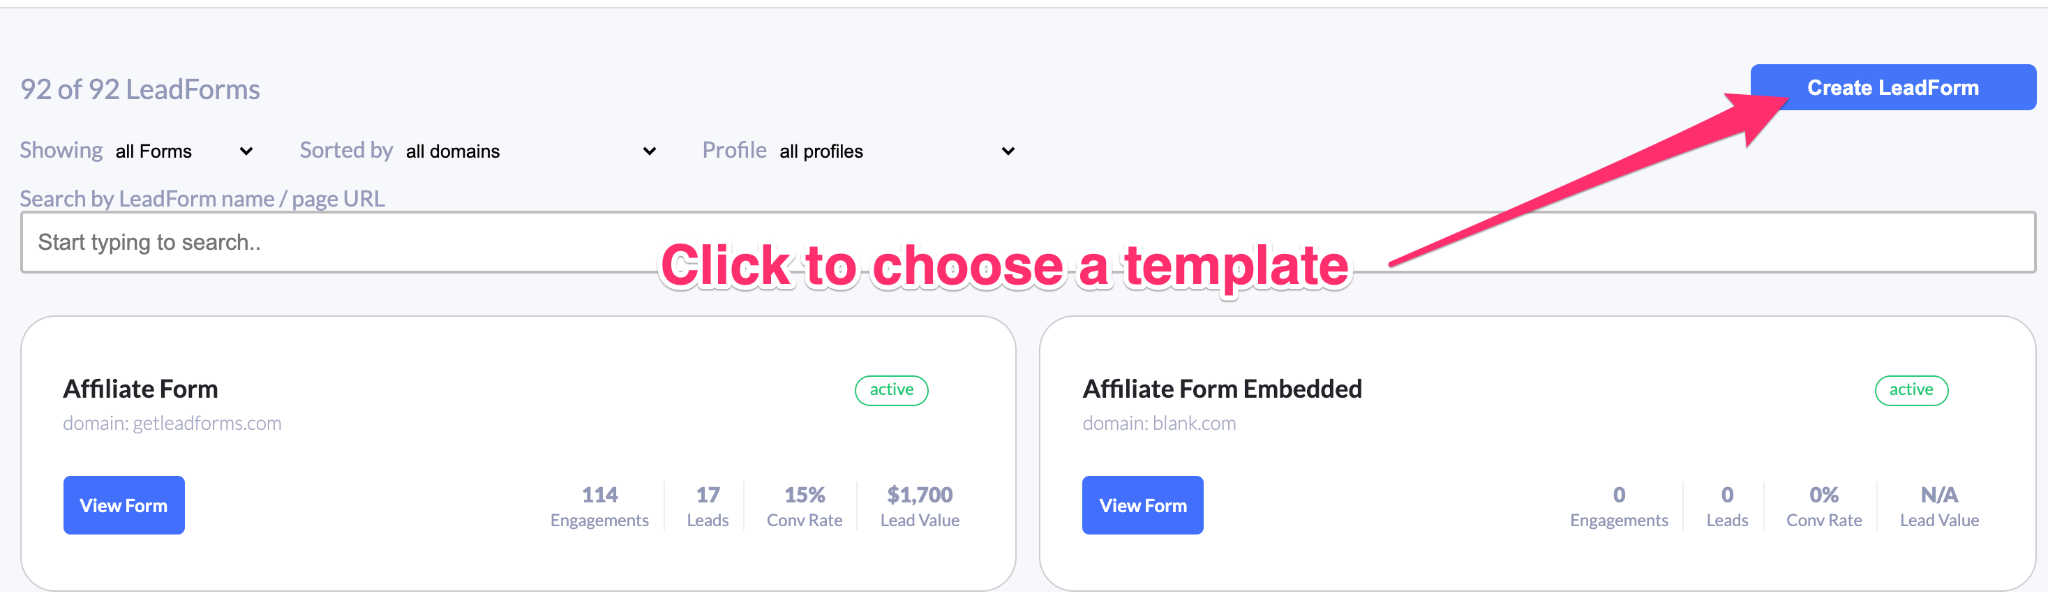Expand the Sorted by all domains dropdown
This screenshot has width=2048, height=592.
pos(530,151)
